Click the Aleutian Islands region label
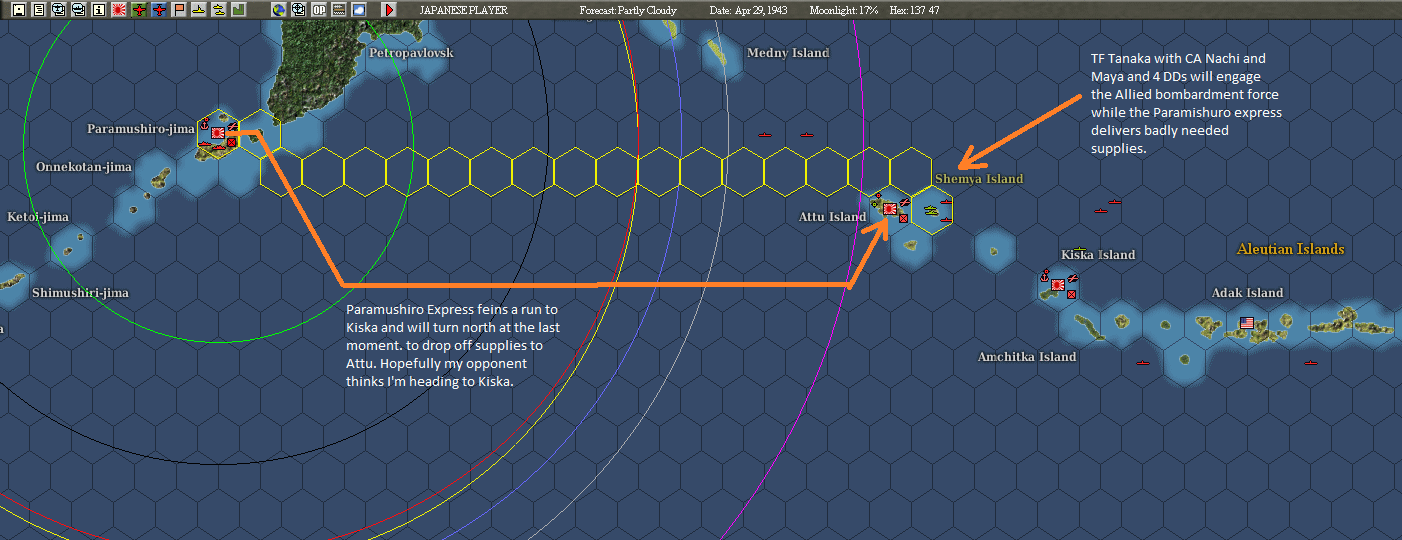 tap(1290, 249)
